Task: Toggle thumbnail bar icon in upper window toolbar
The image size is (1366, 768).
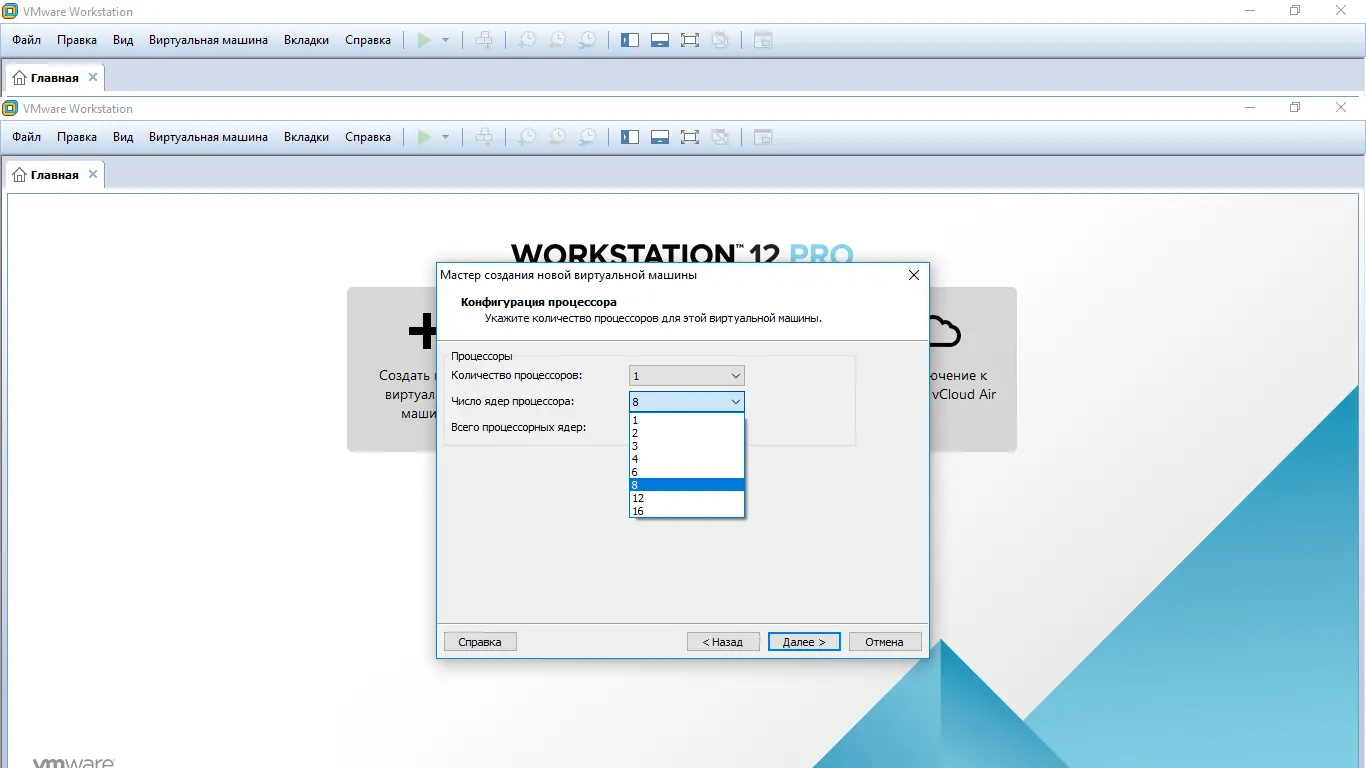Action: pos(659,41)
